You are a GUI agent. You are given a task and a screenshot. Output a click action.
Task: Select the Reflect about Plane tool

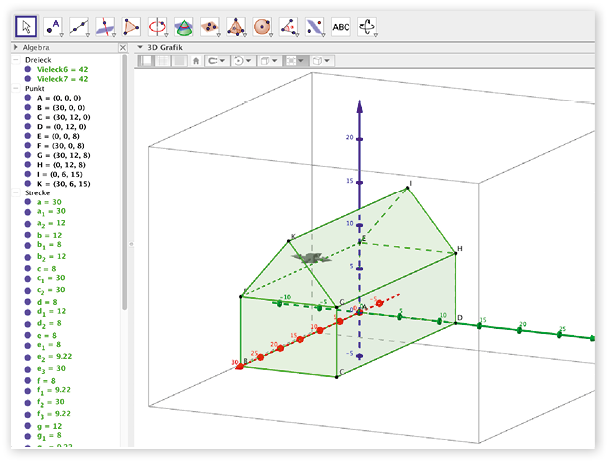click(315, 26)
